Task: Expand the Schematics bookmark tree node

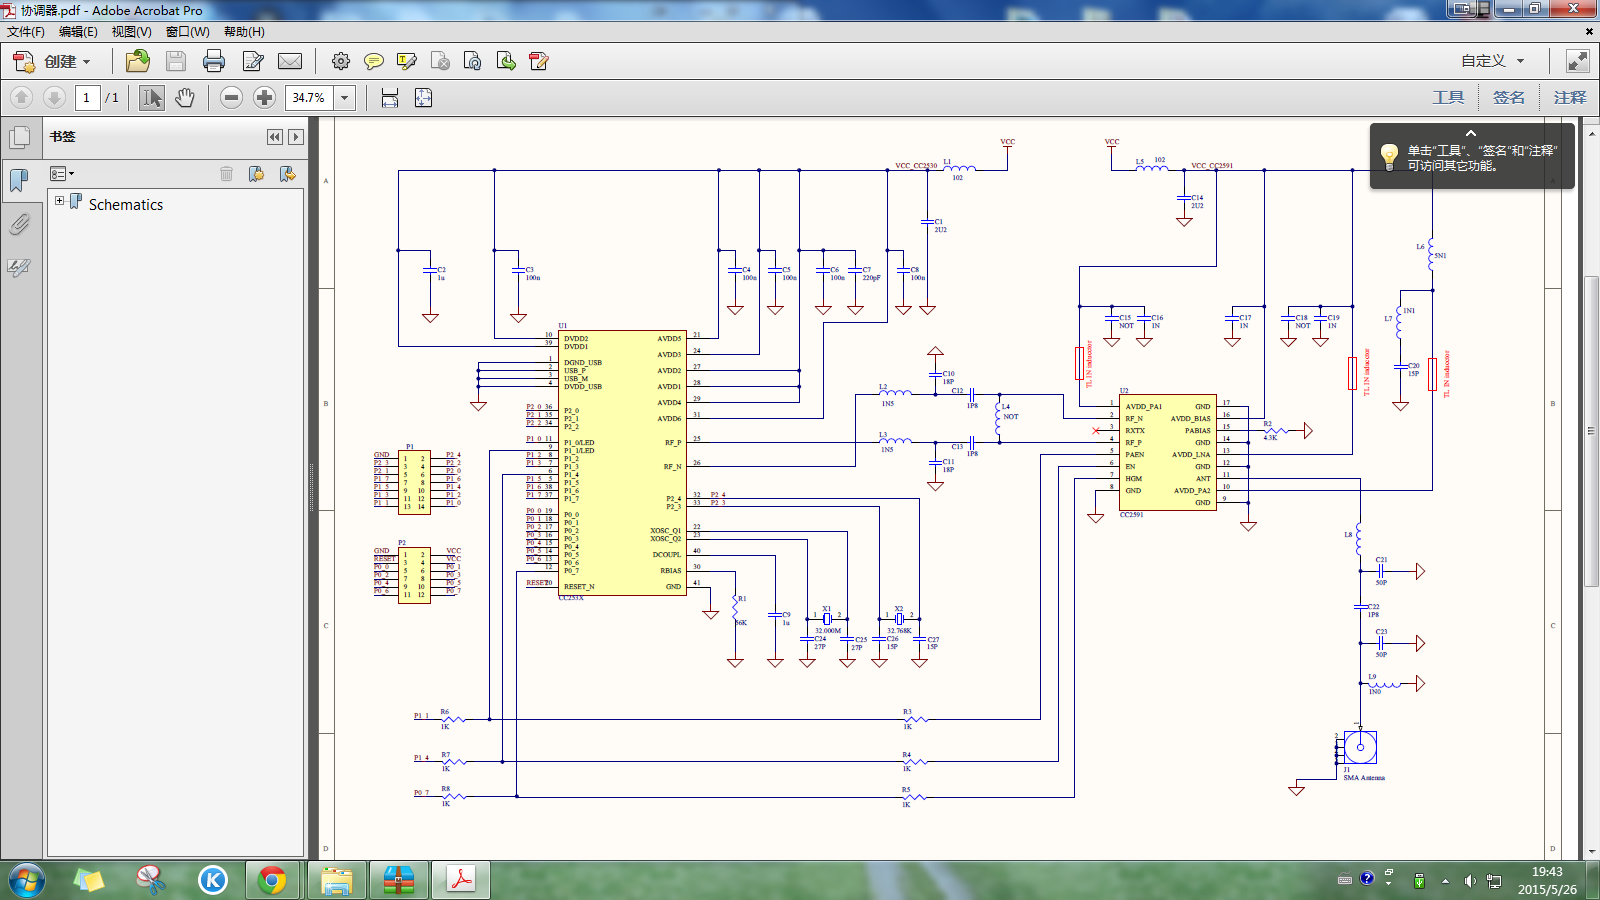Action: click(59, 201)
